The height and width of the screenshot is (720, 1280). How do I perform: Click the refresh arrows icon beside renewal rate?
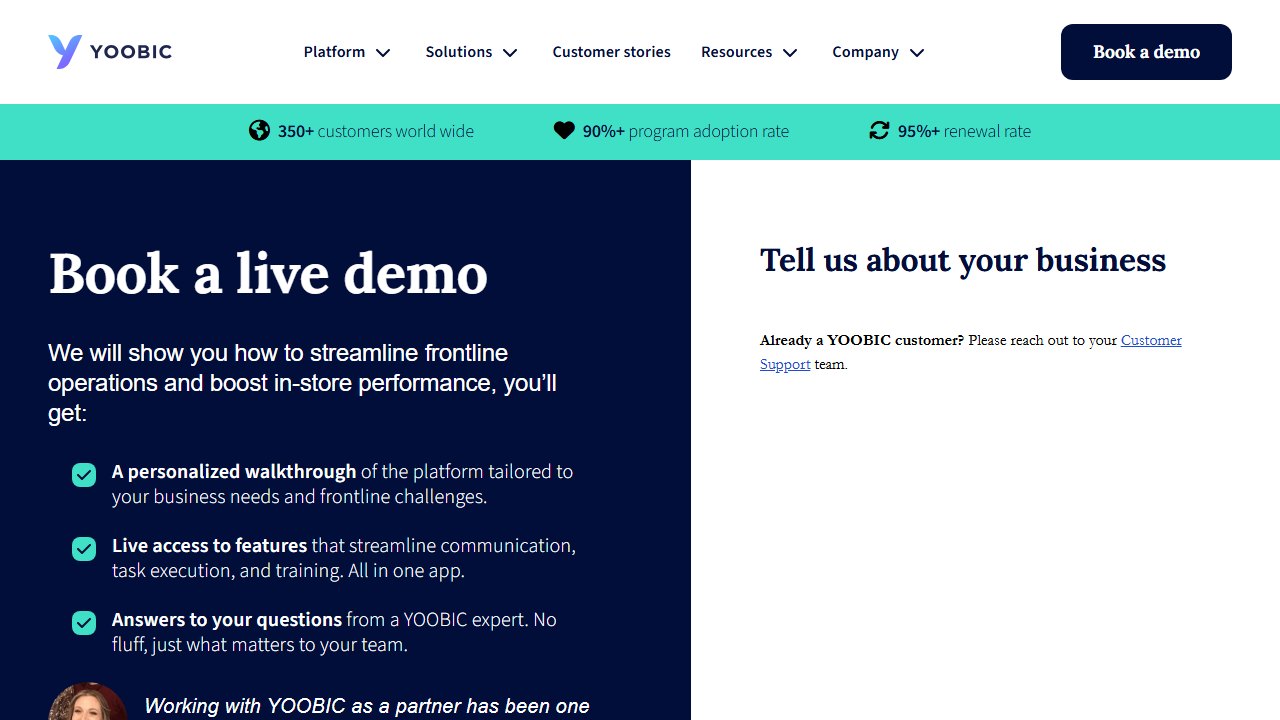click(879, 131)
